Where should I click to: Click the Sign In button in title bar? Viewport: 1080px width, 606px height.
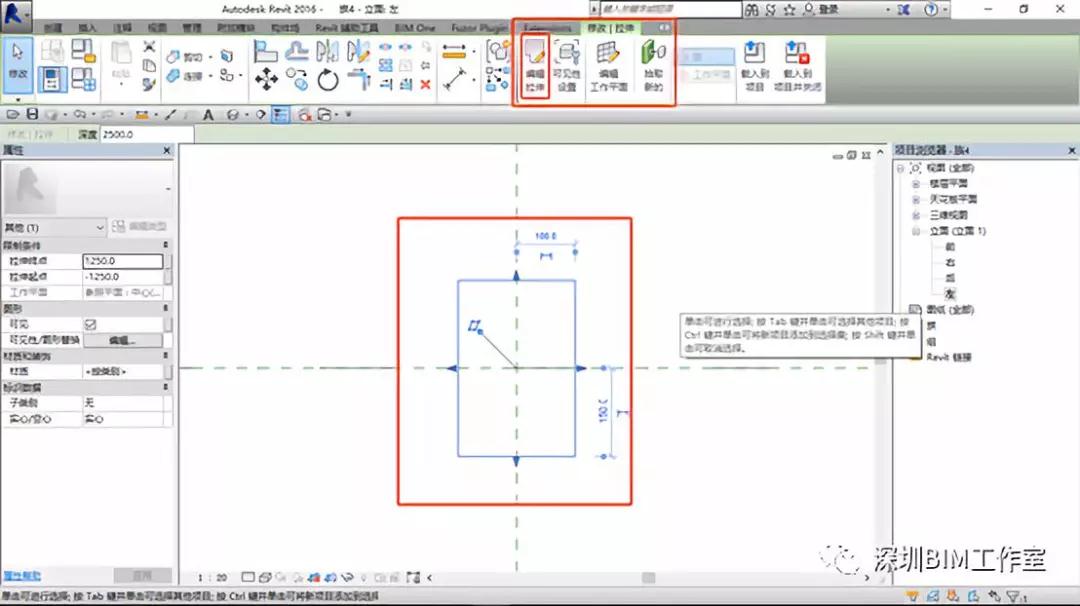[x=821, y=10]
